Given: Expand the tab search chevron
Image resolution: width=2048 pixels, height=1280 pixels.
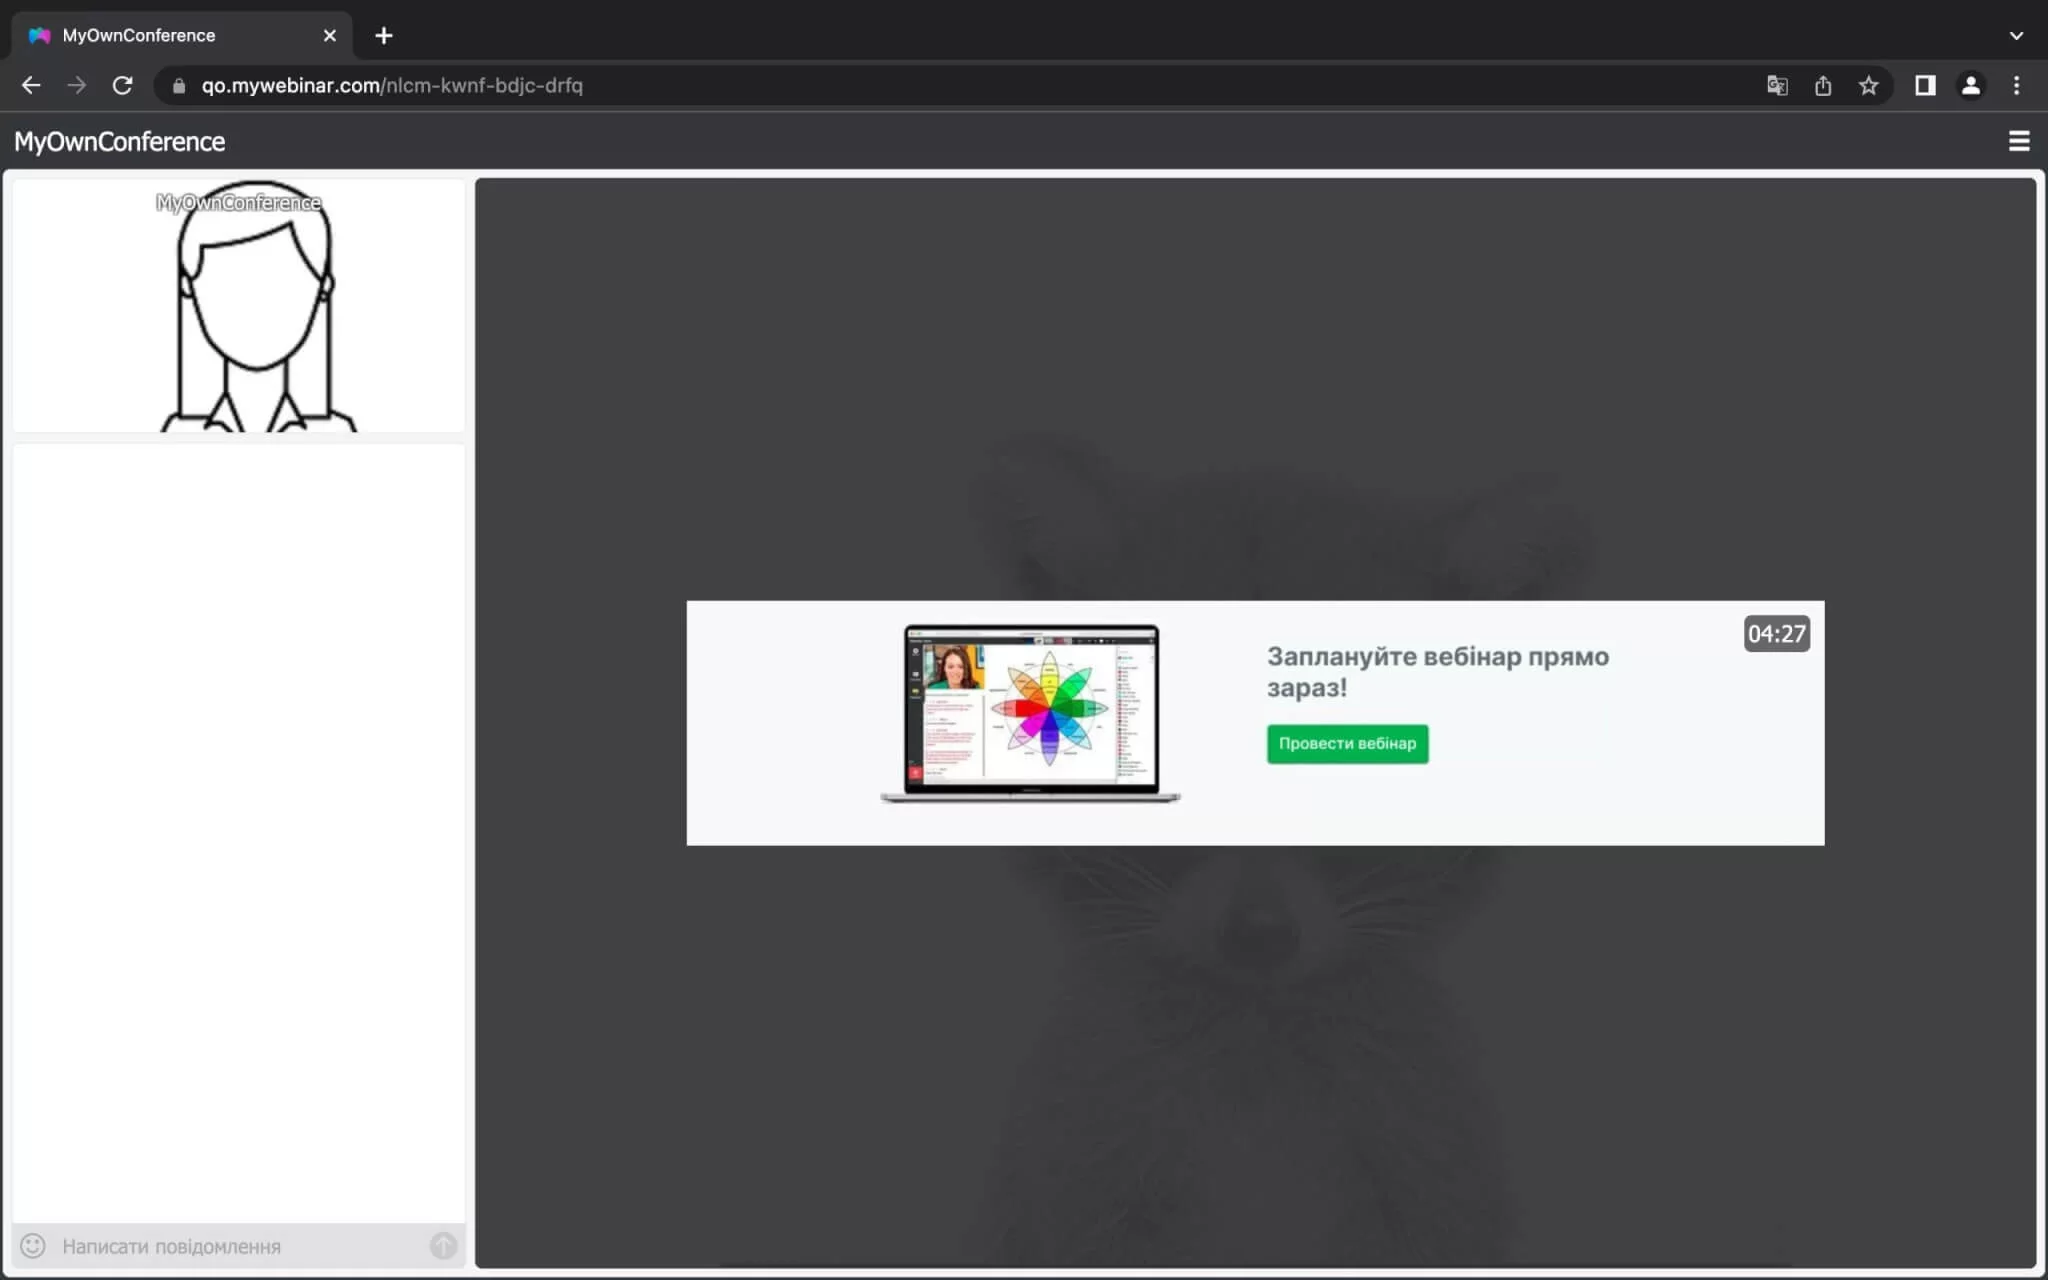Looking at the screenshot, I should coord(2016,35).
